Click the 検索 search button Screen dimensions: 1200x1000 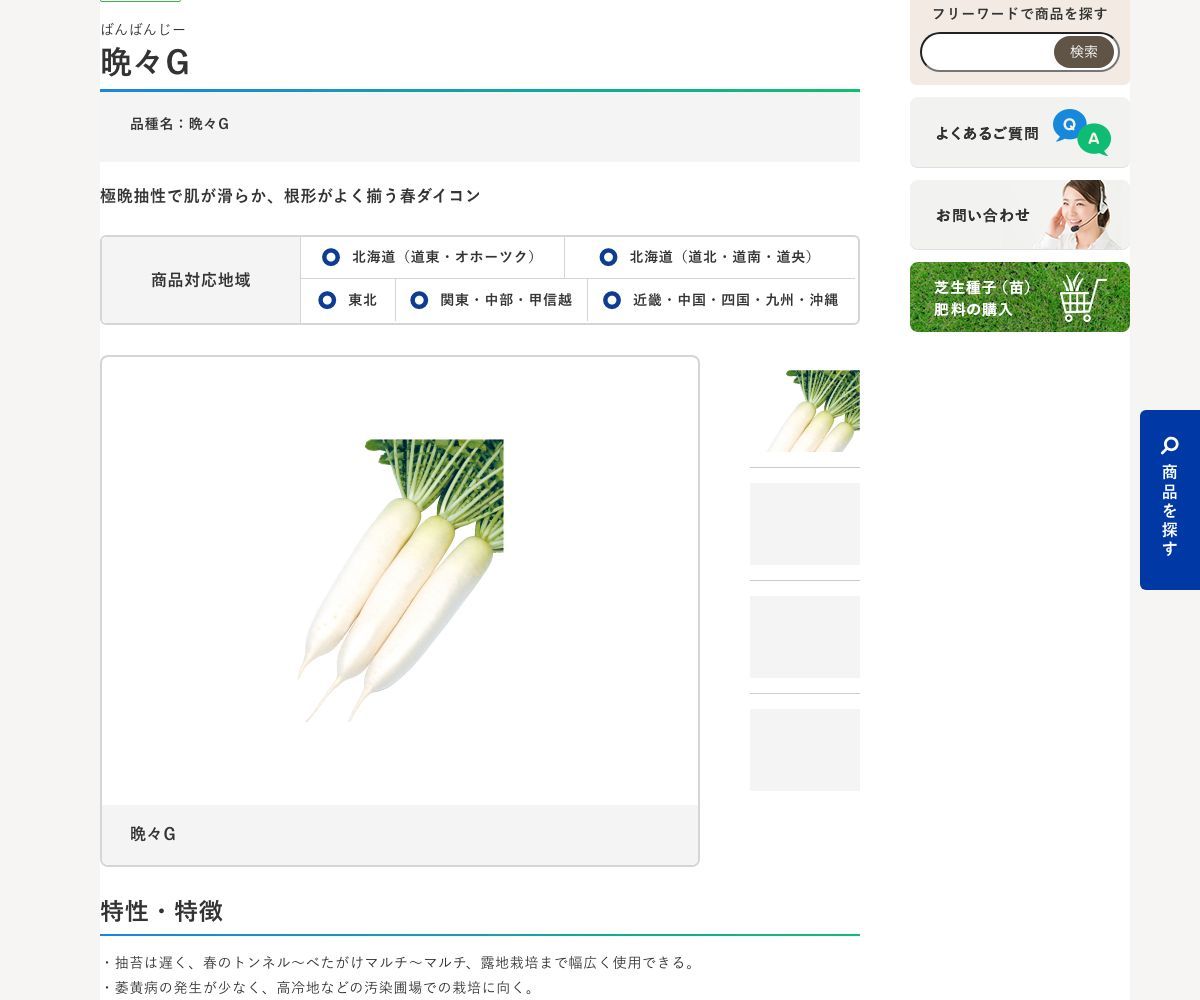pyautogui.click(x=1084, y=52)
